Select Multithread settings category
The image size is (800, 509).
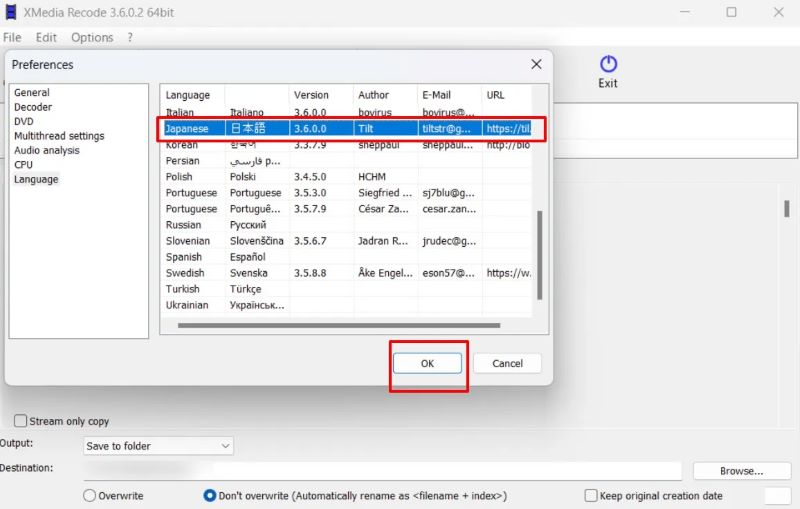pos(59,136)
